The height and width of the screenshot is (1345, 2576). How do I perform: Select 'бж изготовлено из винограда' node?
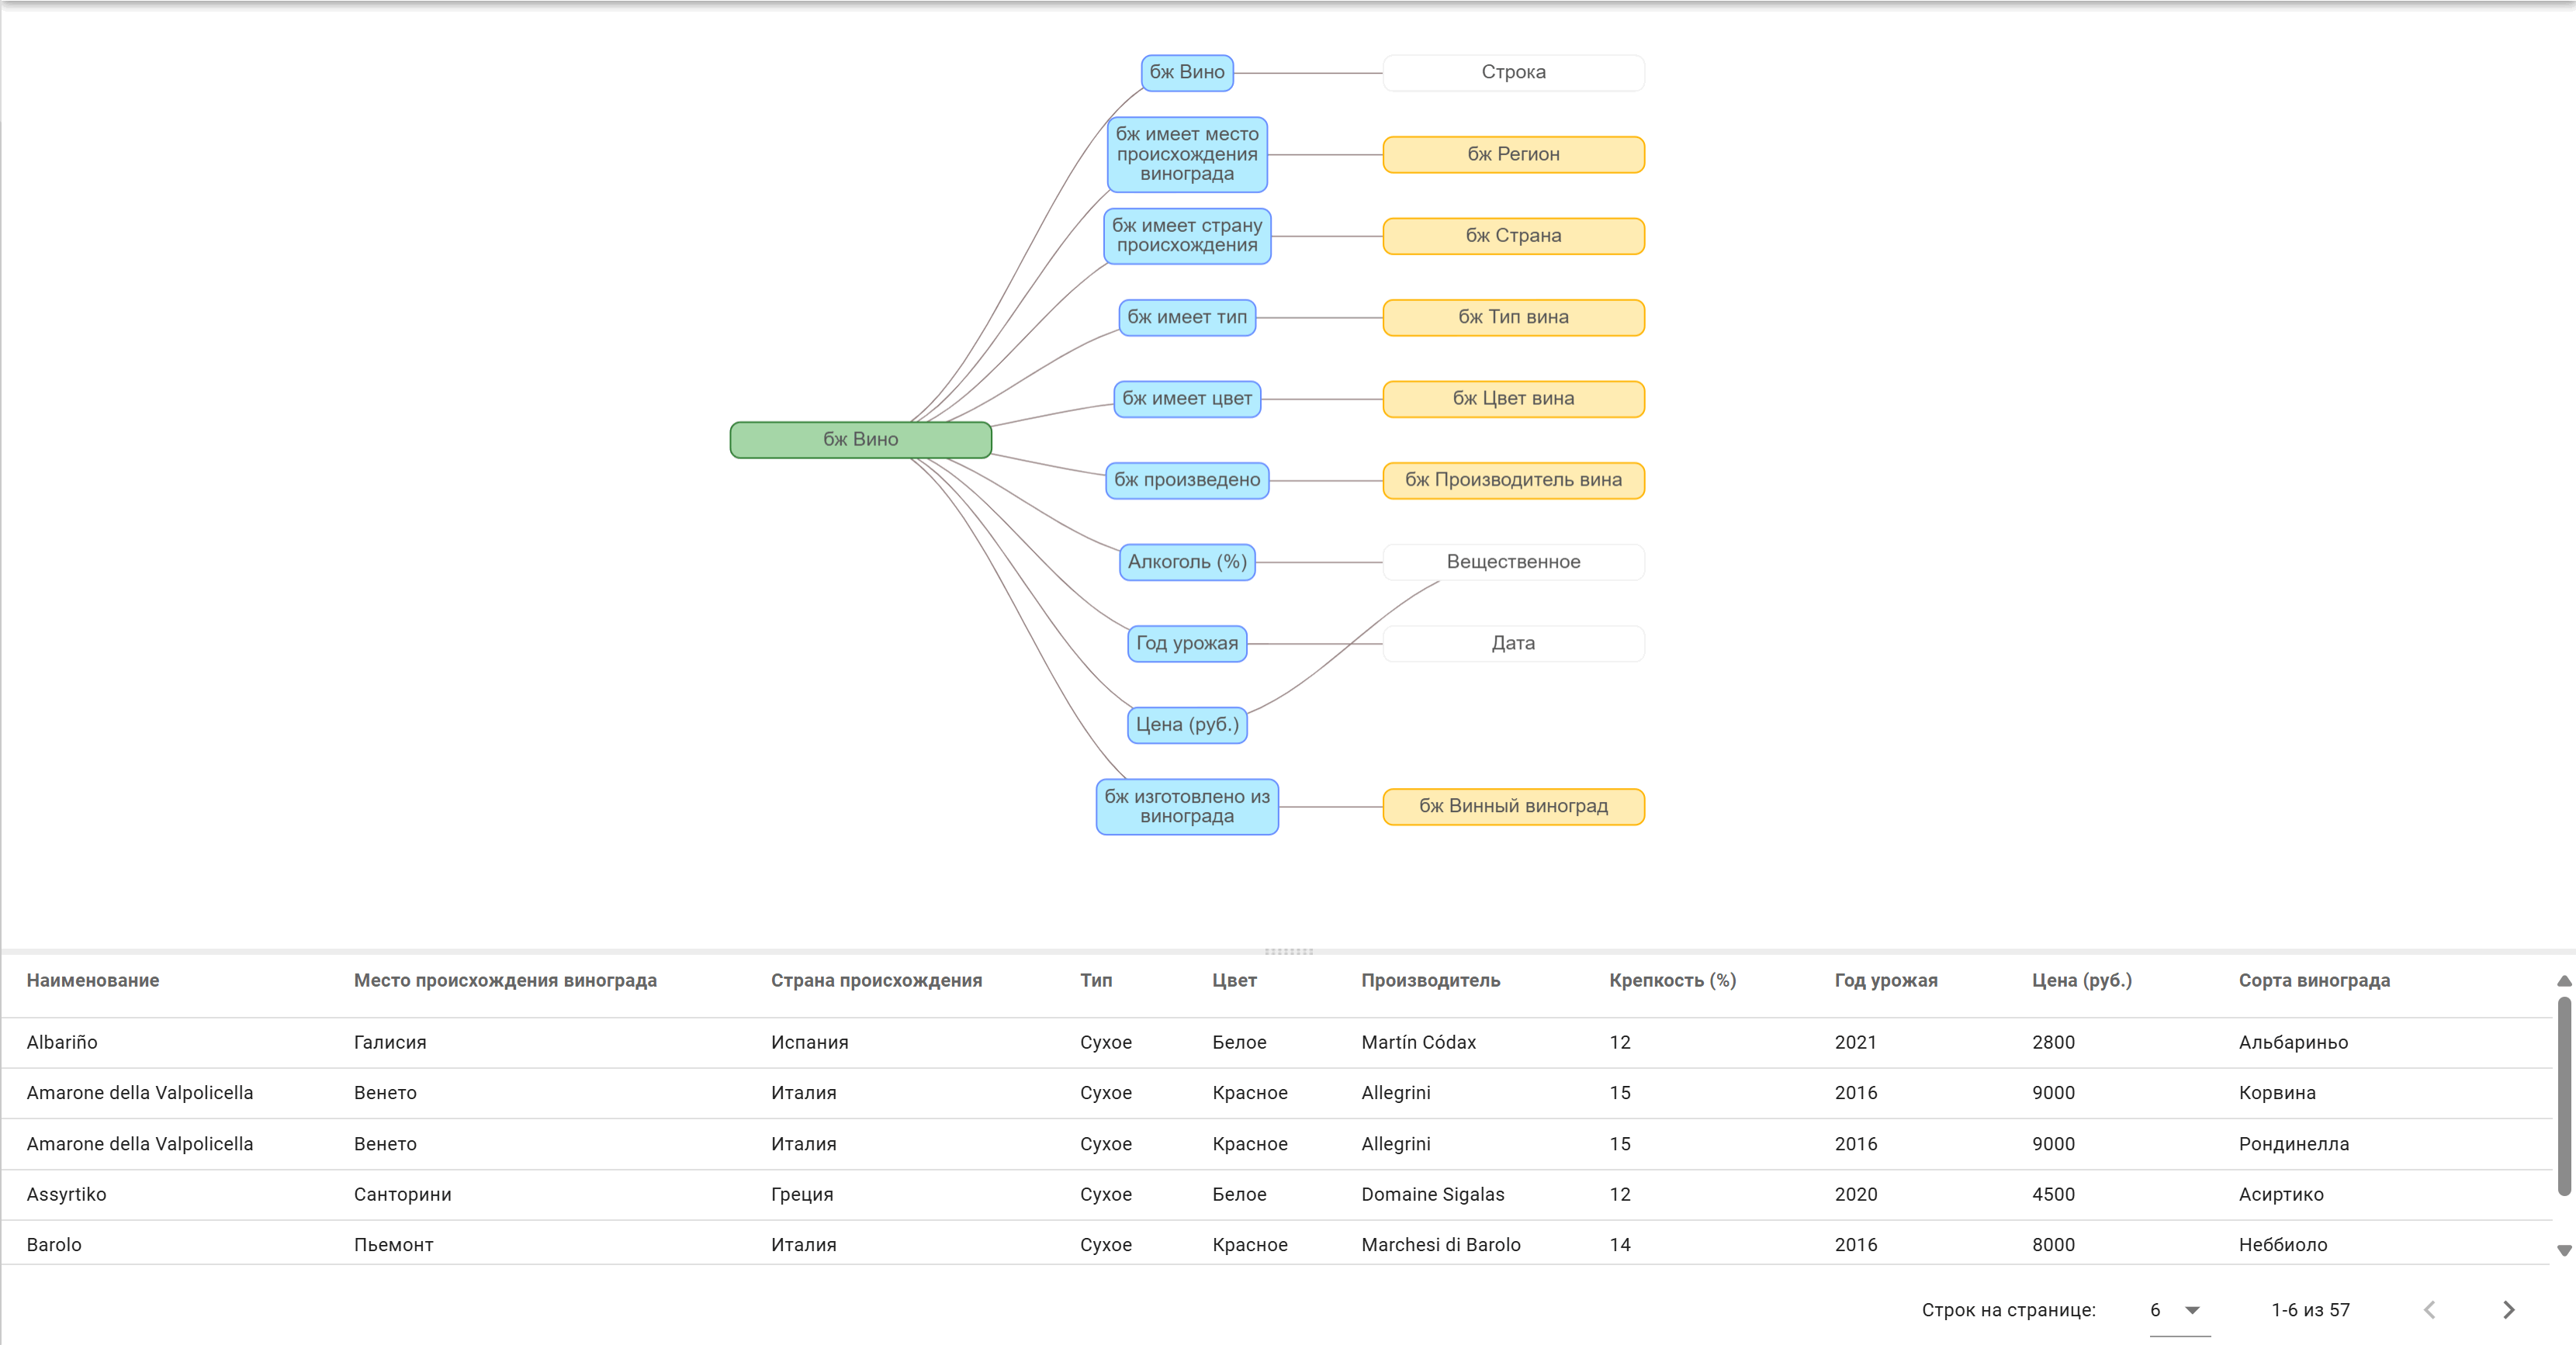coord(1186,806)
